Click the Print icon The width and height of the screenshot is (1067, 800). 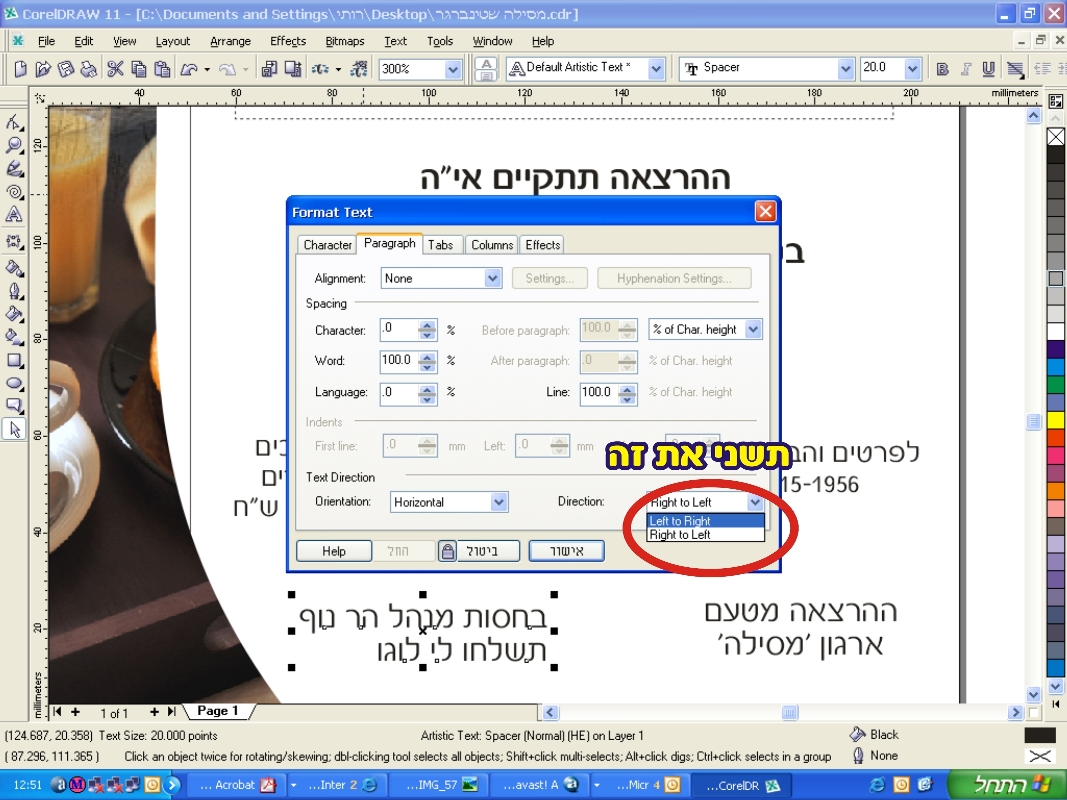88,69
